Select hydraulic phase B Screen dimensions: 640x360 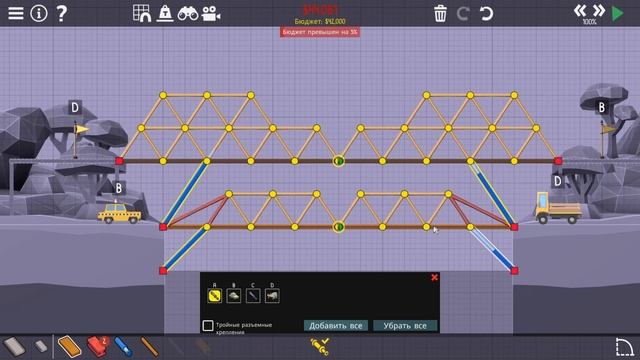(x=234, y=296)
